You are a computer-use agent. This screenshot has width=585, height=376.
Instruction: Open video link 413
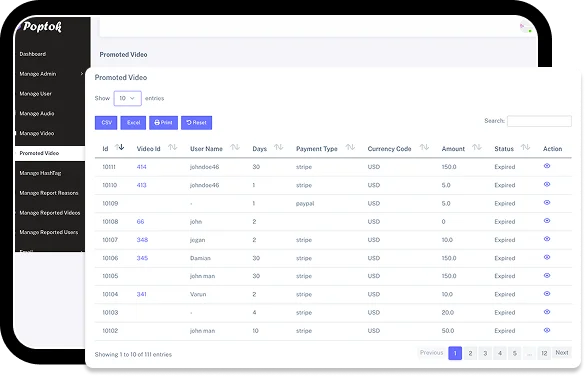pos(141,185)
